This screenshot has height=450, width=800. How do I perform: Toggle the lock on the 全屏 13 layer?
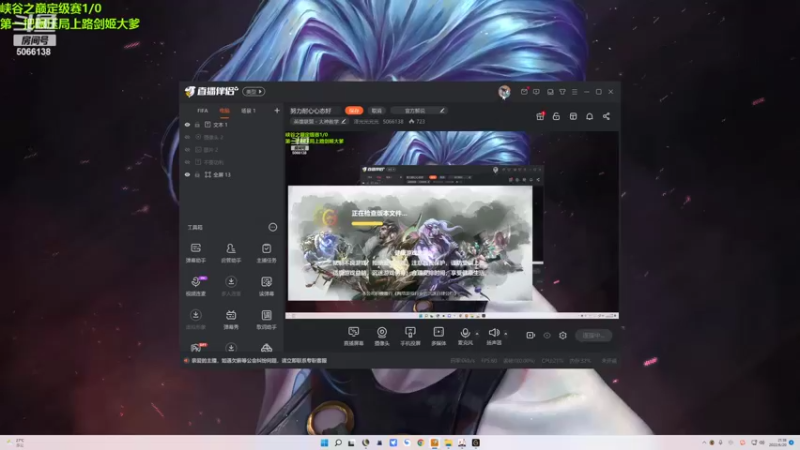197,174
